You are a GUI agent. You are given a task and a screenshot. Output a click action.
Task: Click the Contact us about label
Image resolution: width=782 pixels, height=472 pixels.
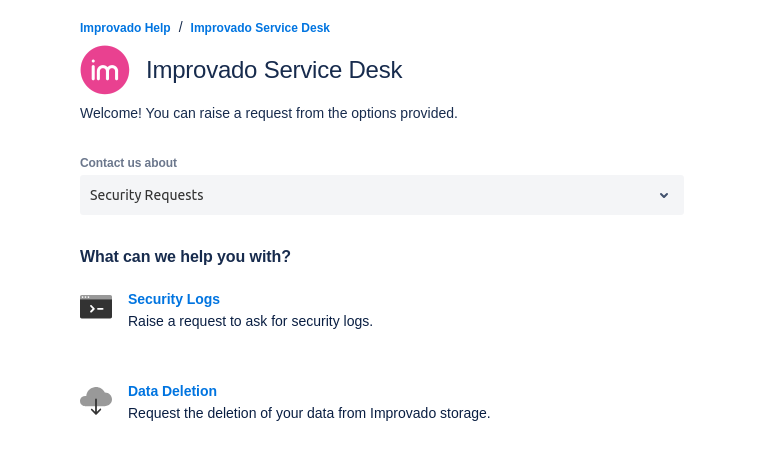[x=128, y=163]
